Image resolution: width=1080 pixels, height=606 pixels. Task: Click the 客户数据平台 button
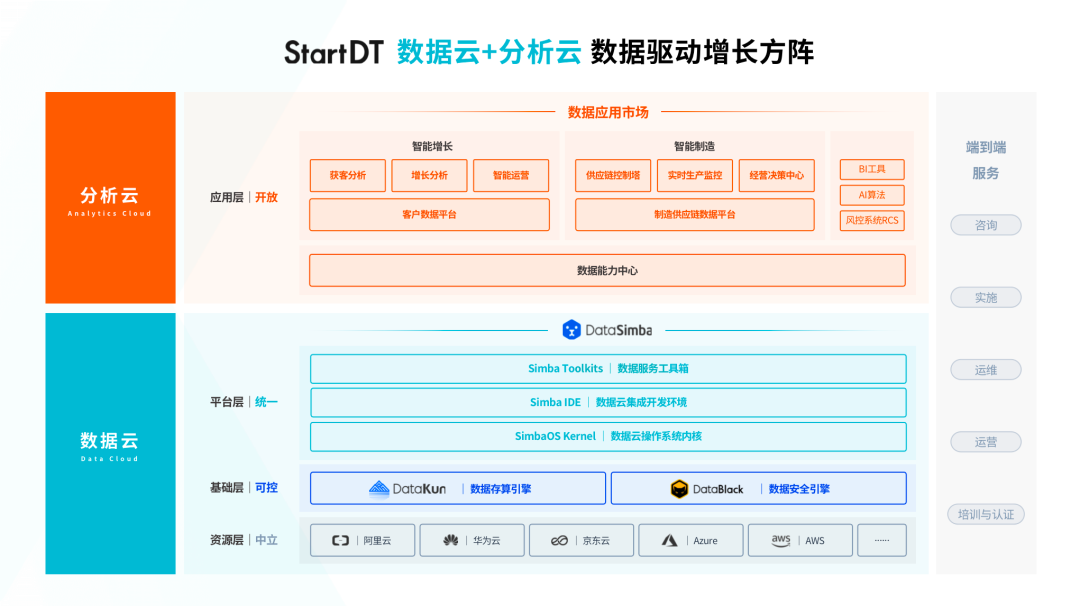click(x=429, y=214)
